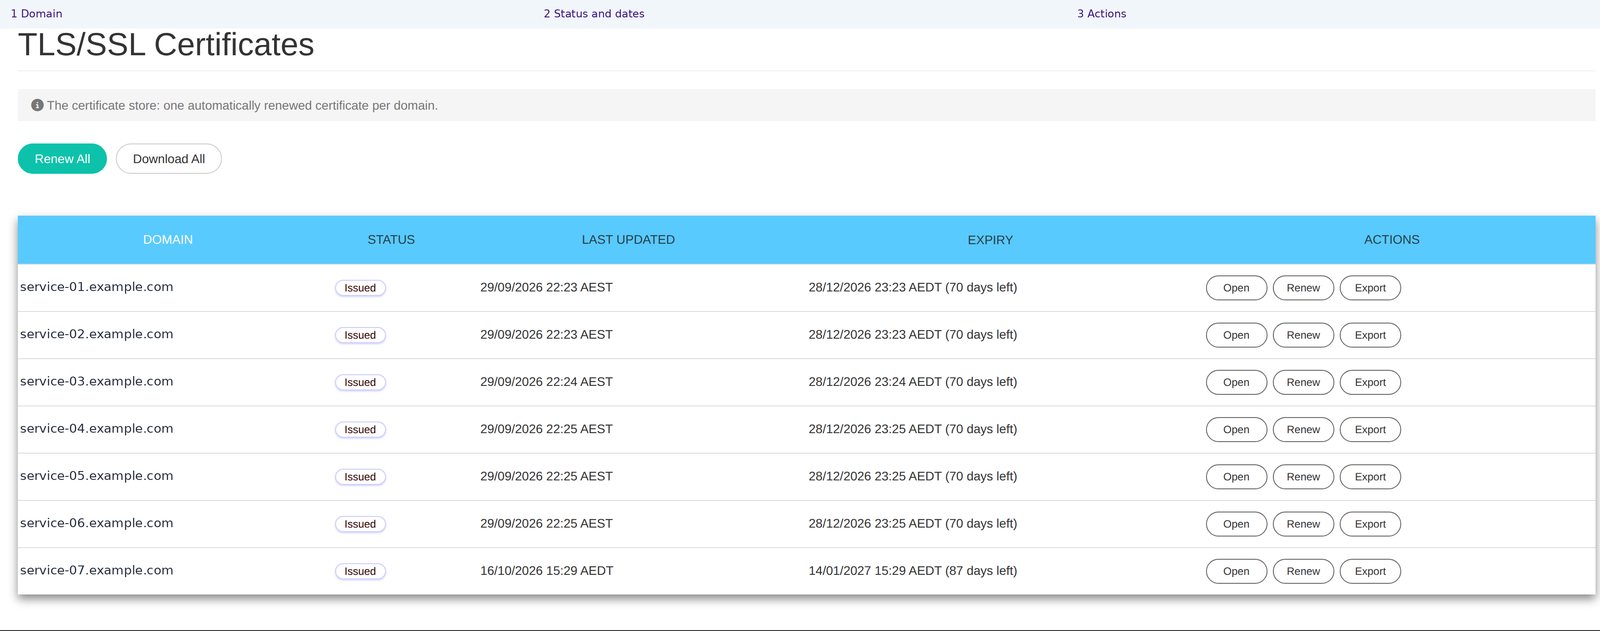The width and height of the screenshot is (1600, 631).
Task: Renew the service-07.example.com certificate
Action: 1303,571
